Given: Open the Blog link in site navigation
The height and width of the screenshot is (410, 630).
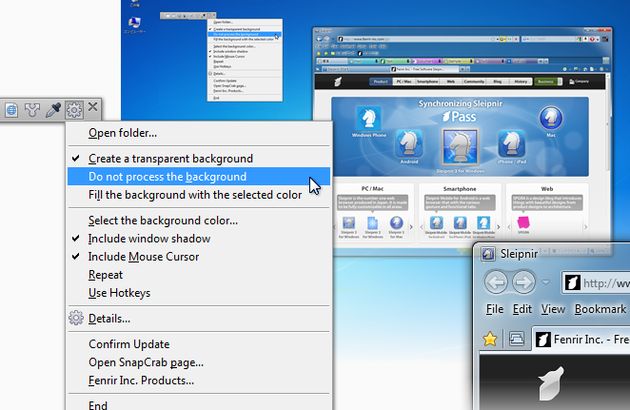Looking at the screenshot, I should [498, 82].
